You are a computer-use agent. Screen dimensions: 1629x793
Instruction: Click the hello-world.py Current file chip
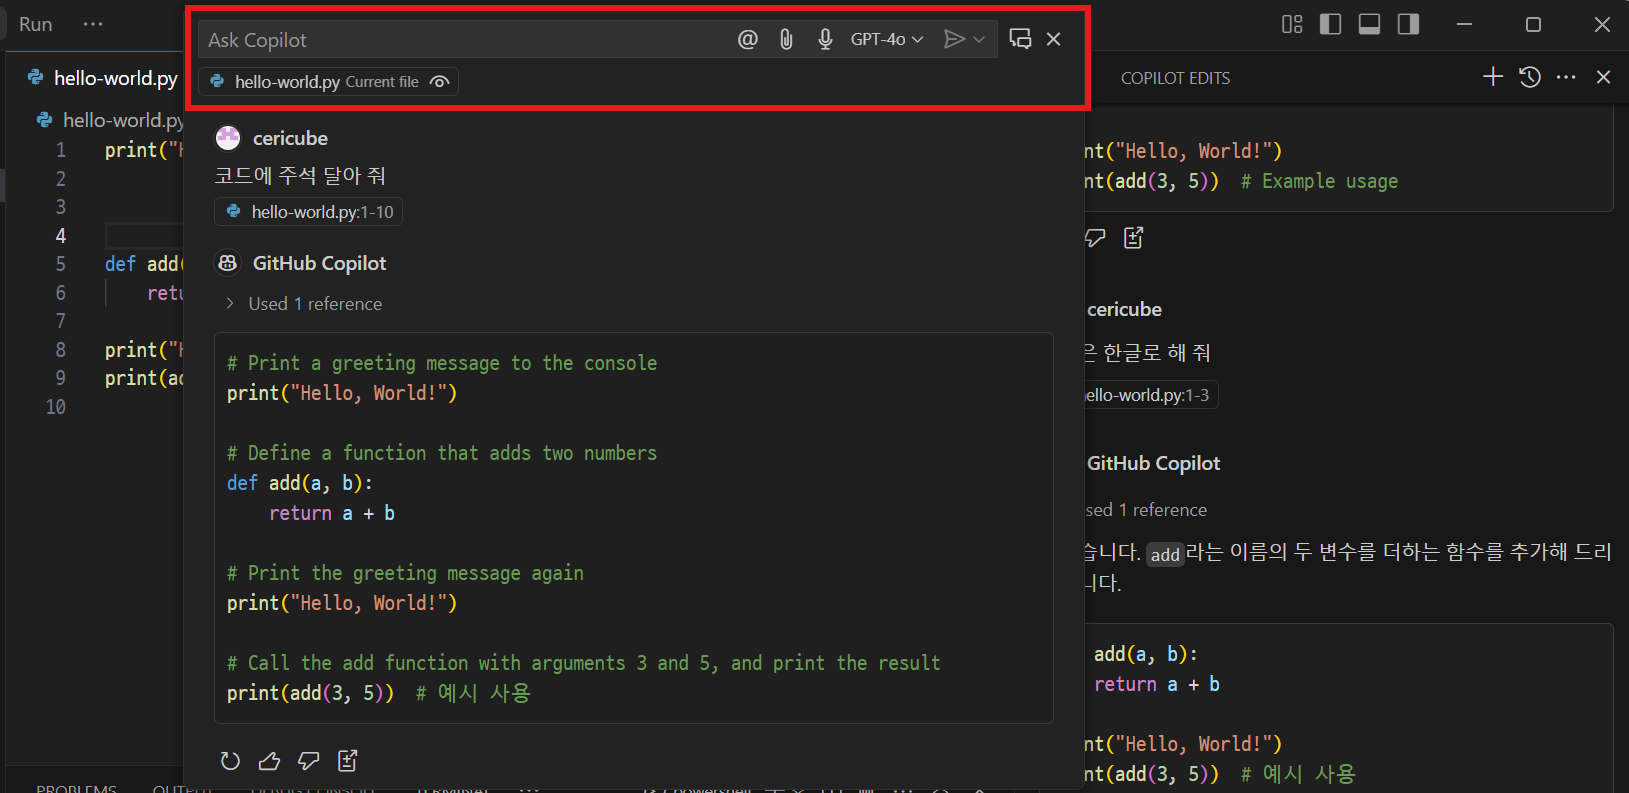(328, 82)
